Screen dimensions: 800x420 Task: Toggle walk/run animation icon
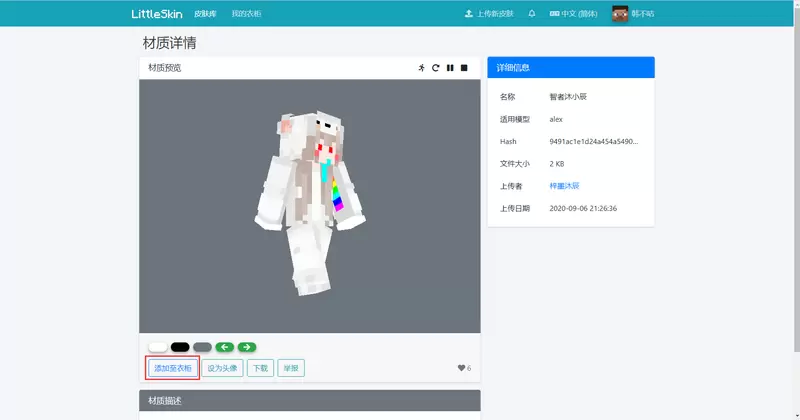click(x=421, y=68)
